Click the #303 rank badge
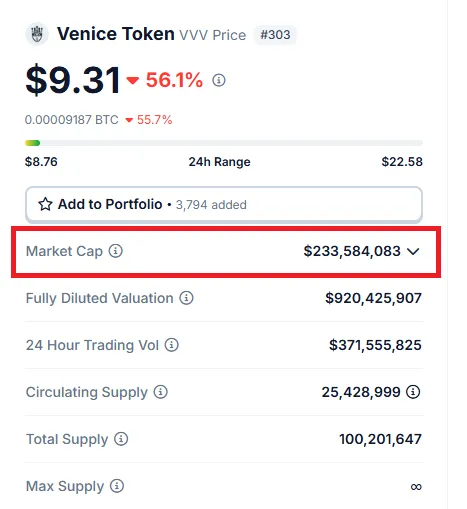This screenshot has width=467, height=509. (275, 35)
